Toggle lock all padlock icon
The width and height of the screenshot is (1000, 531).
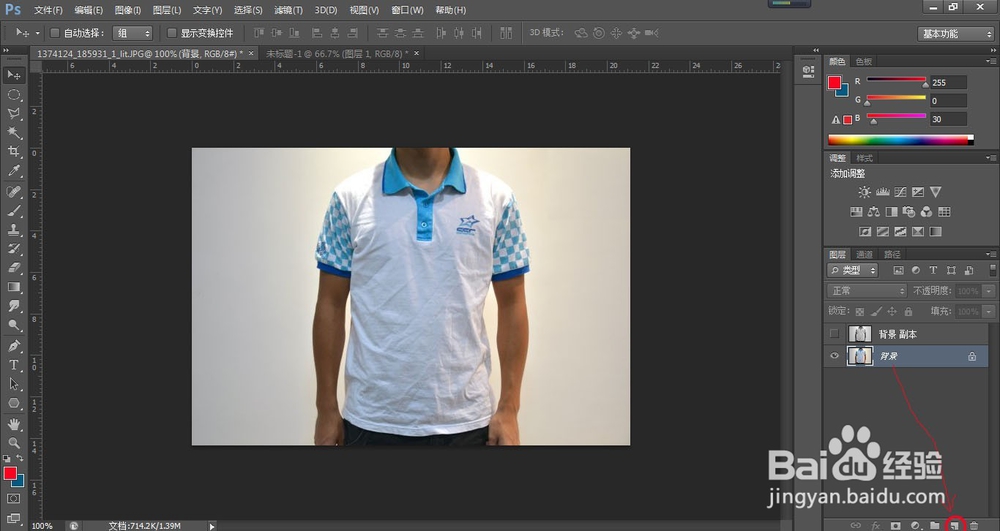pyautogui.click(x=908, y=312)
